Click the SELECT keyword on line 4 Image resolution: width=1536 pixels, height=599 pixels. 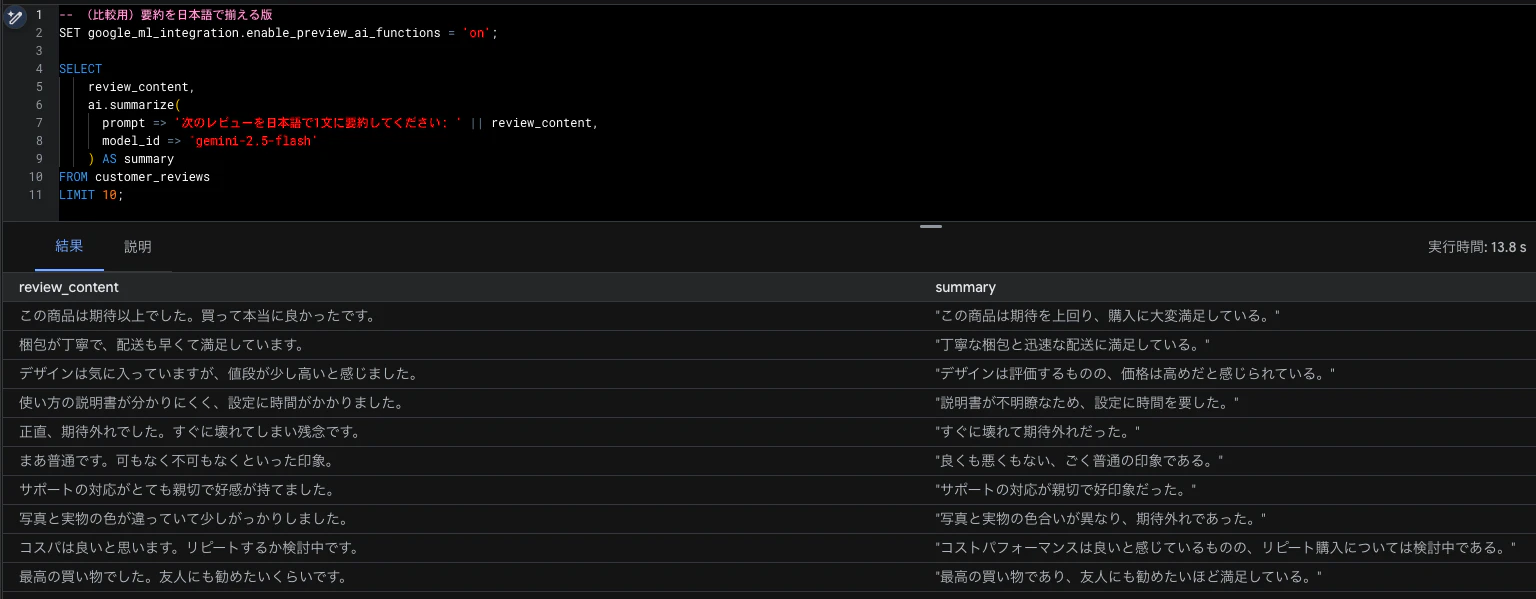tap(80, 69)
